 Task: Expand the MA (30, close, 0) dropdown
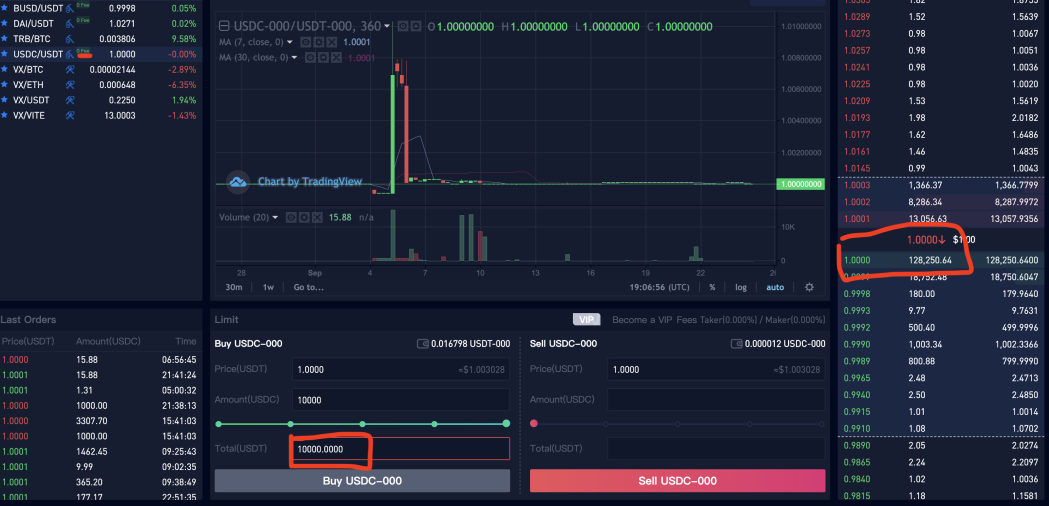coord(295,58)
